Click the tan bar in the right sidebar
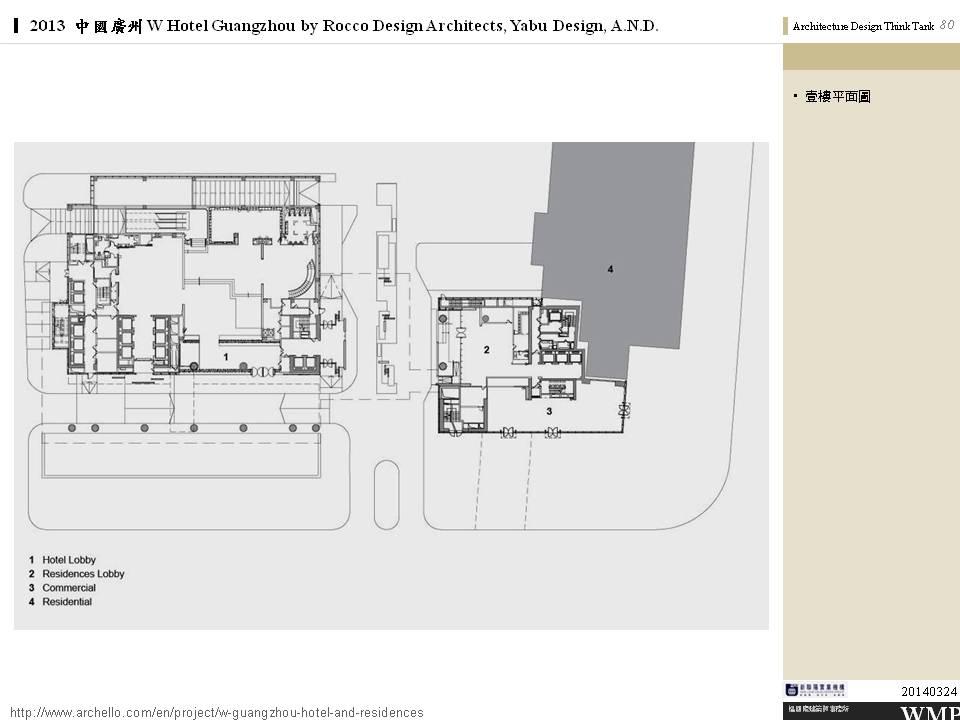This screenshot has height=720, width=960. click(870, 57)
